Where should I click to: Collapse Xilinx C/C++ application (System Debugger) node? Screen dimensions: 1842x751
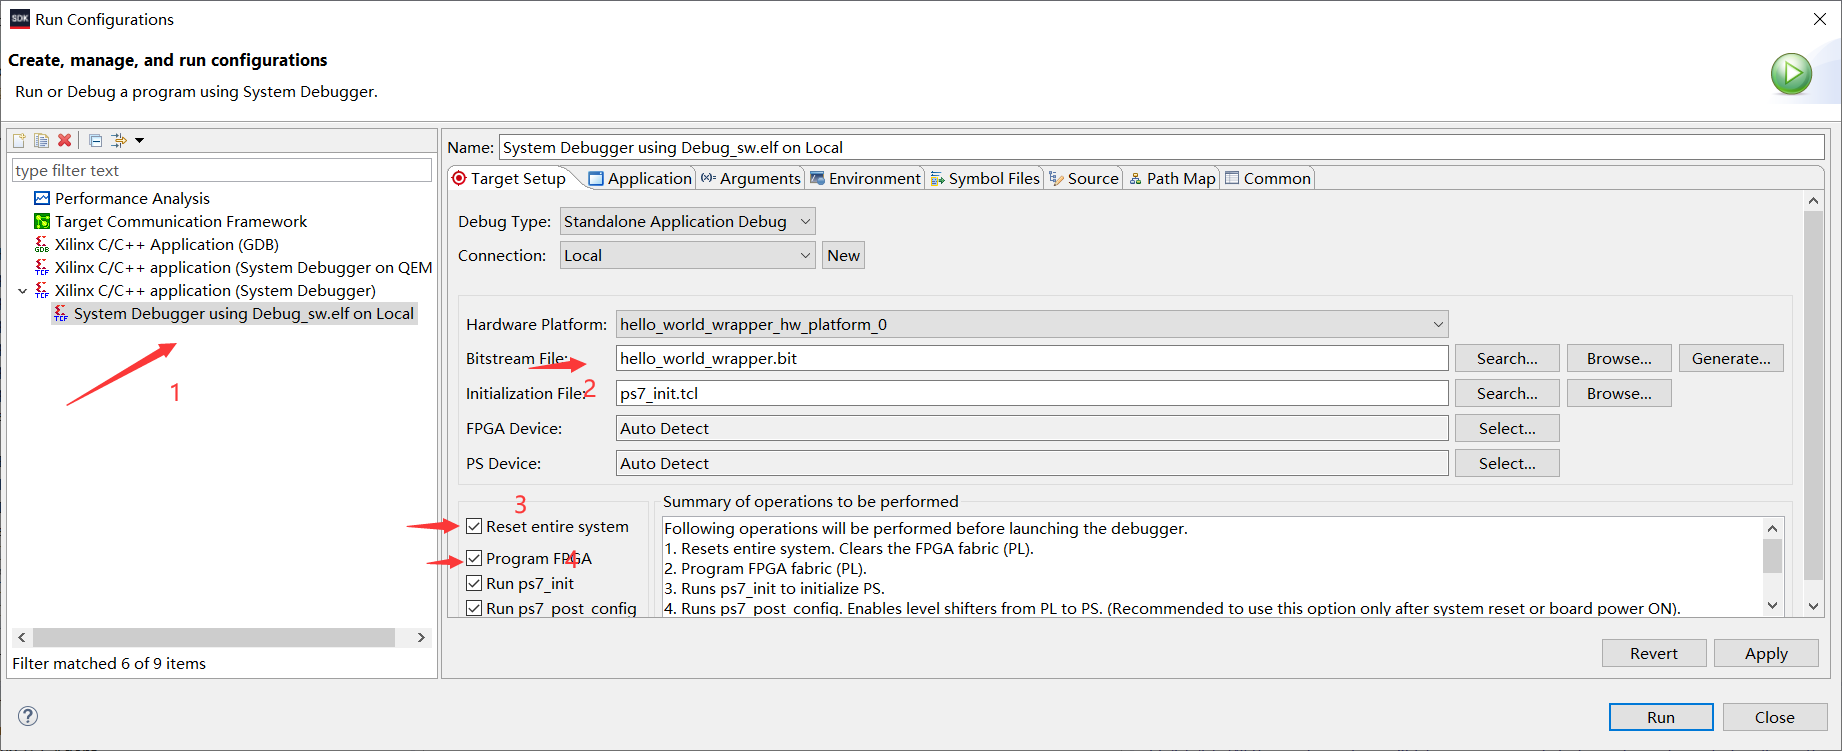coord(22,290)
